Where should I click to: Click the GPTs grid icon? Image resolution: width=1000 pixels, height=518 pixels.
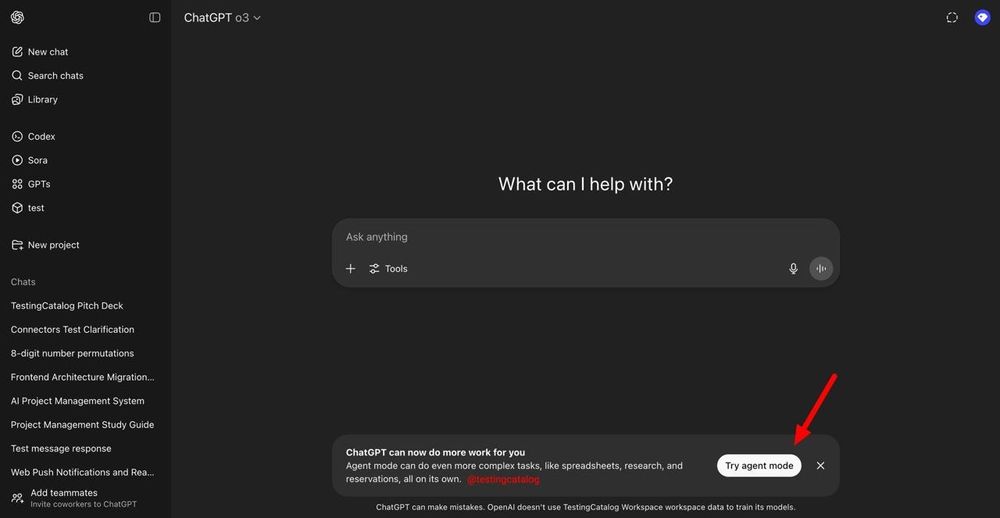click(17, 184)
